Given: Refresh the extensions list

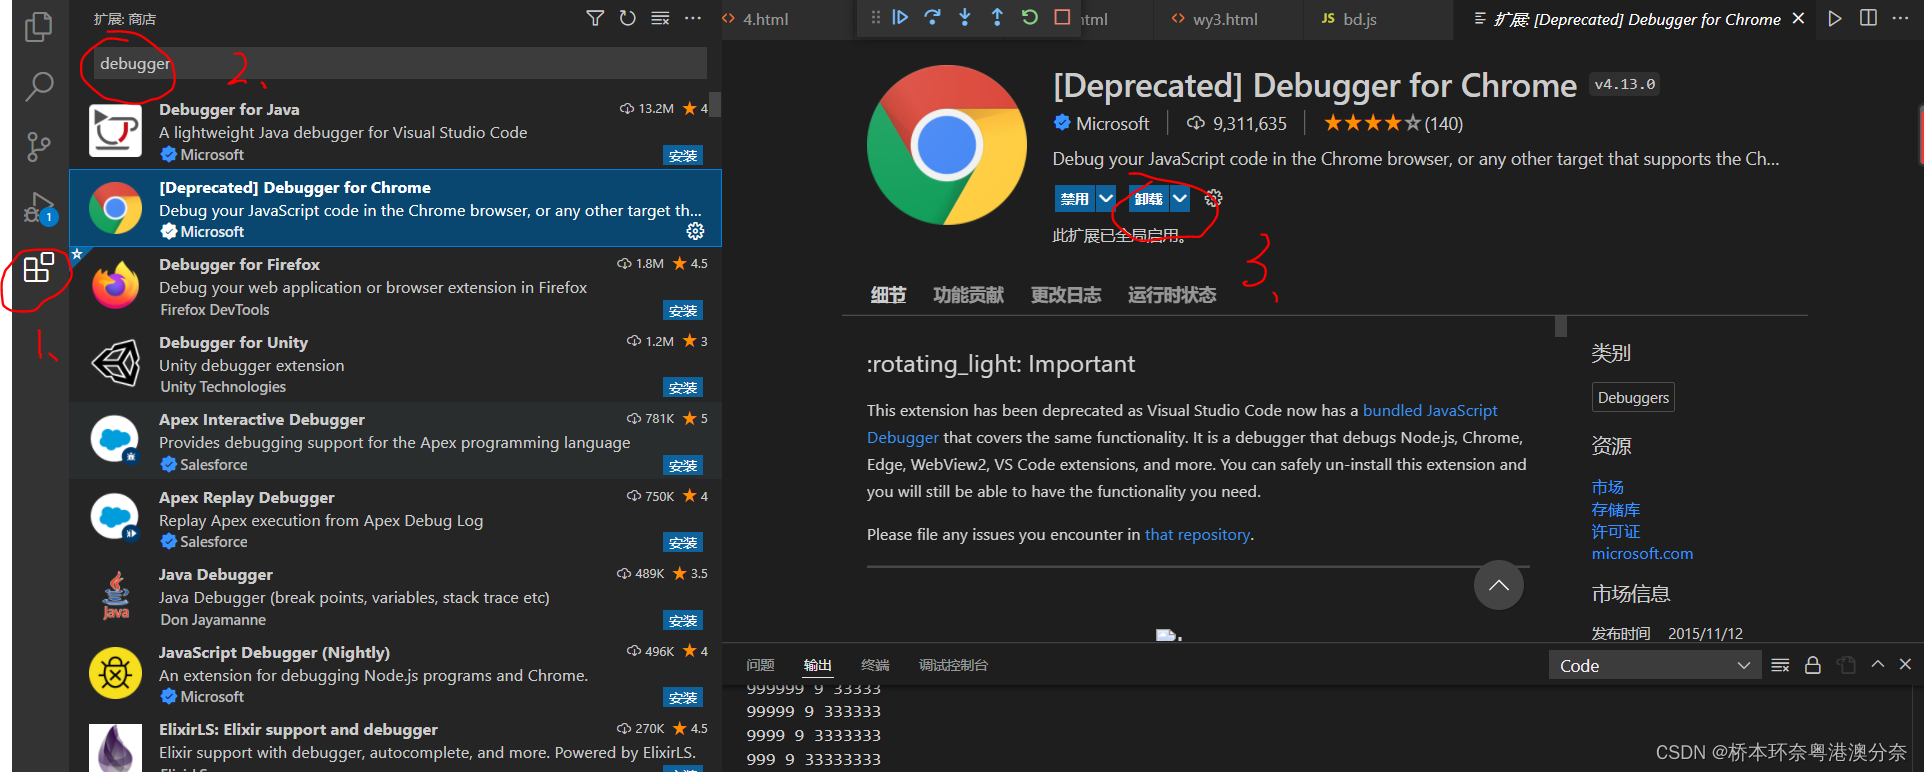Looking at the screenshot, I should pos(627,18).
